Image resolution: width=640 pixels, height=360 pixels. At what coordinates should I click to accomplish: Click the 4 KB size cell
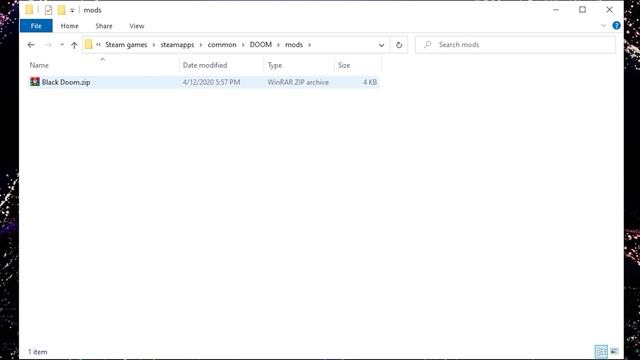[370, 82]
